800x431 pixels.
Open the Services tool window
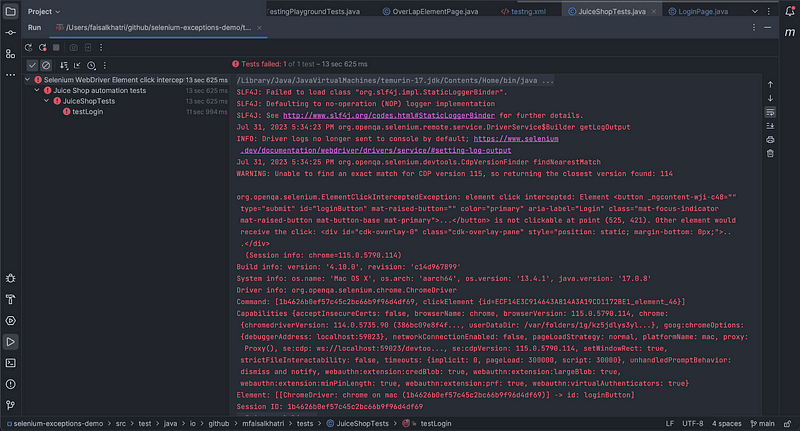[x=10, y=321]
